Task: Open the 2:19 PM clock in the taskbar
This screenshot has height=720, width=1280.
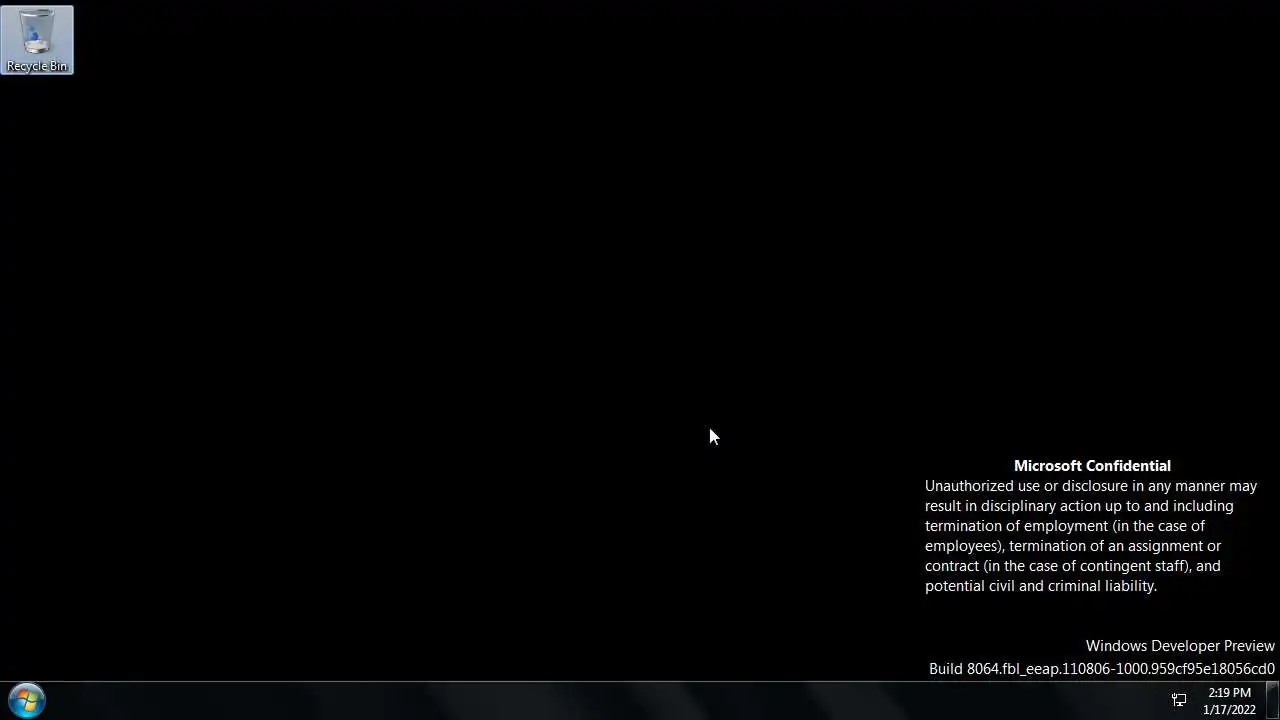Action: 1229,701
